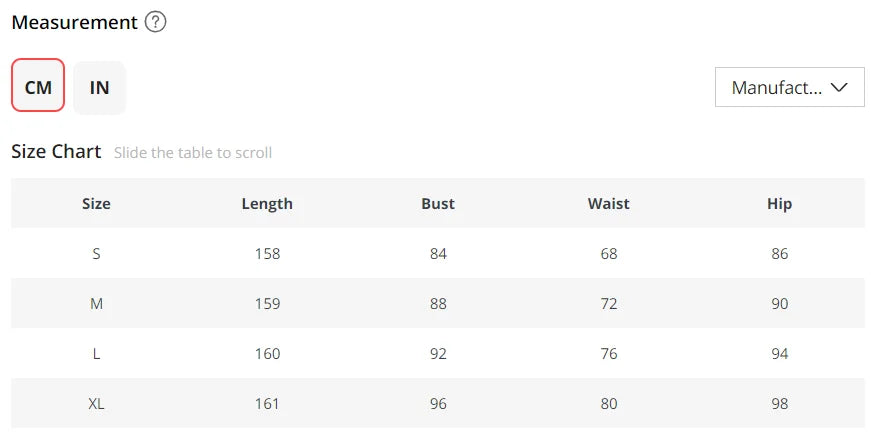The height and width of the screenshot is (435, 871).
Task: Select the Size column header
Action: tap(96, 203)
